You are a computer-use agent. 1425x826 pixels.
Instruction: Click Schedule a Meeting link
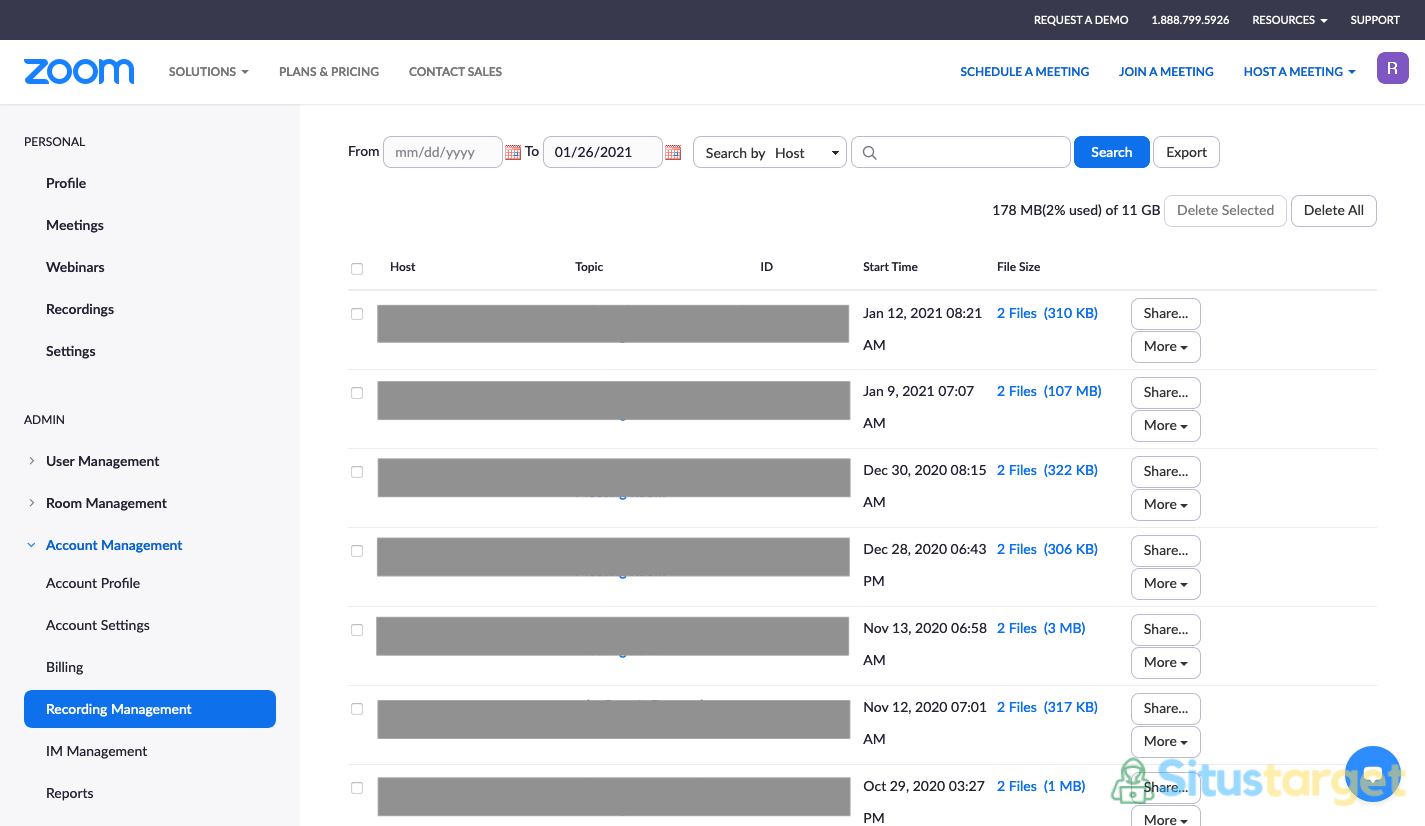[1025, 72]
